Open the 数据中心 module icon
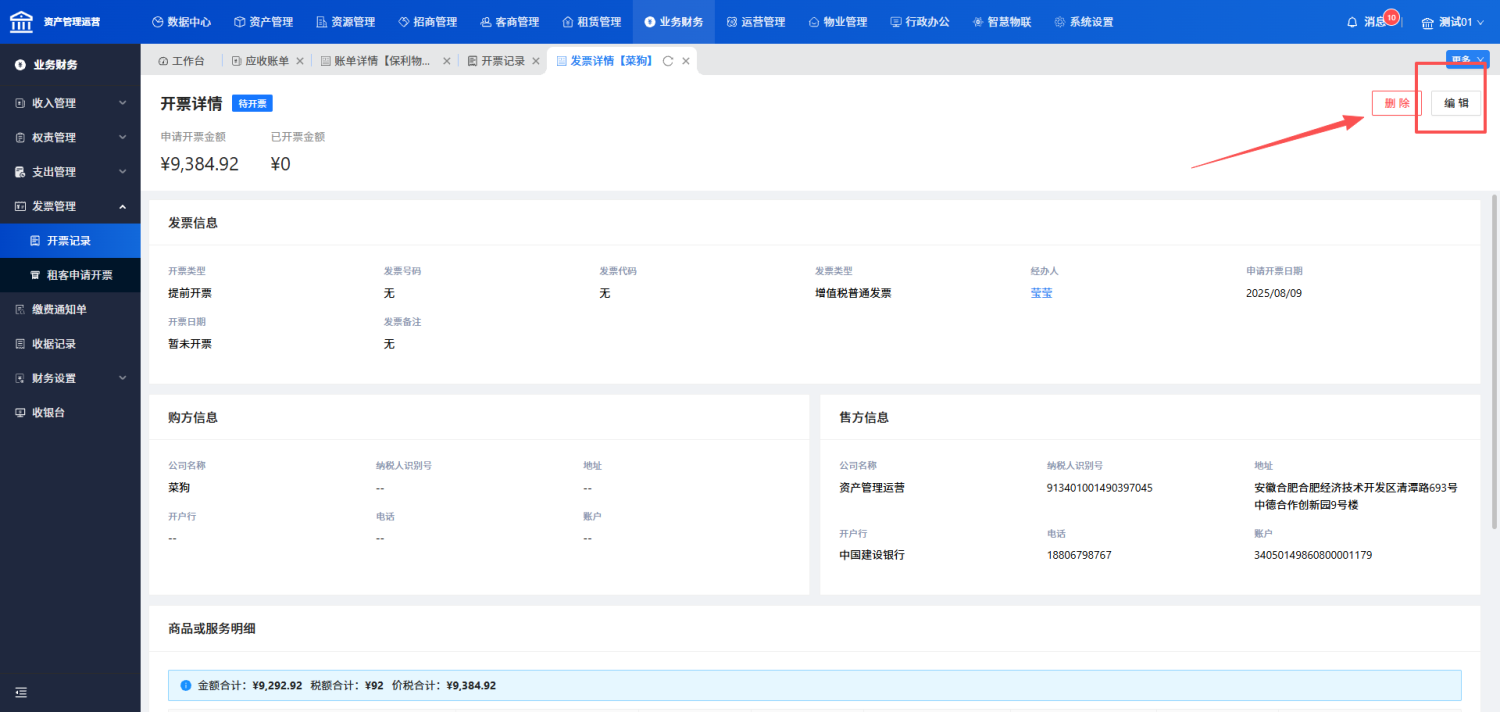The width and height of the screenshot is (1500, 712). [x=157, y=22]
